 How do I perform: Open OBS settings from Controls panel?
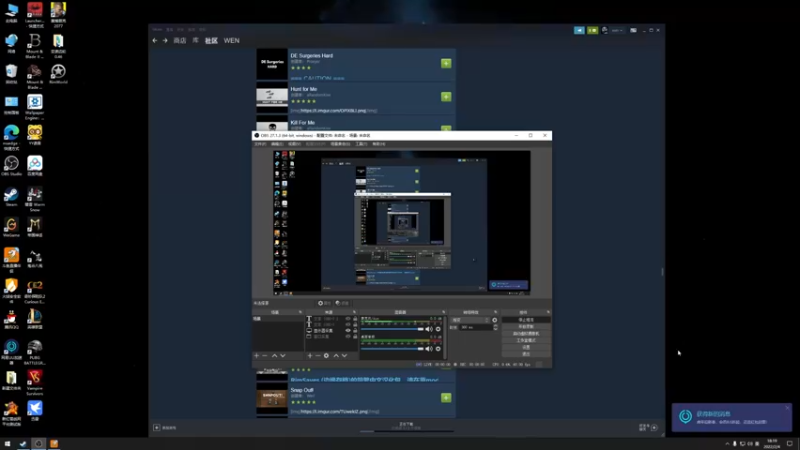pyautogui.click(x=526, y=347)
